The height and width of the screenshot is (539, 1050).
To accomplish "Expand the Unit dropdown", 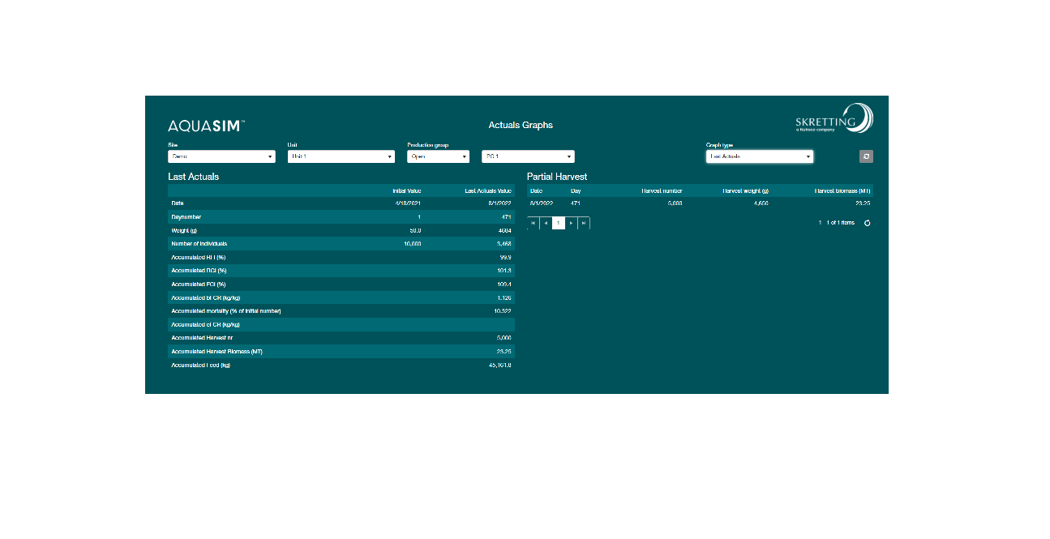I will coord(341,156).
